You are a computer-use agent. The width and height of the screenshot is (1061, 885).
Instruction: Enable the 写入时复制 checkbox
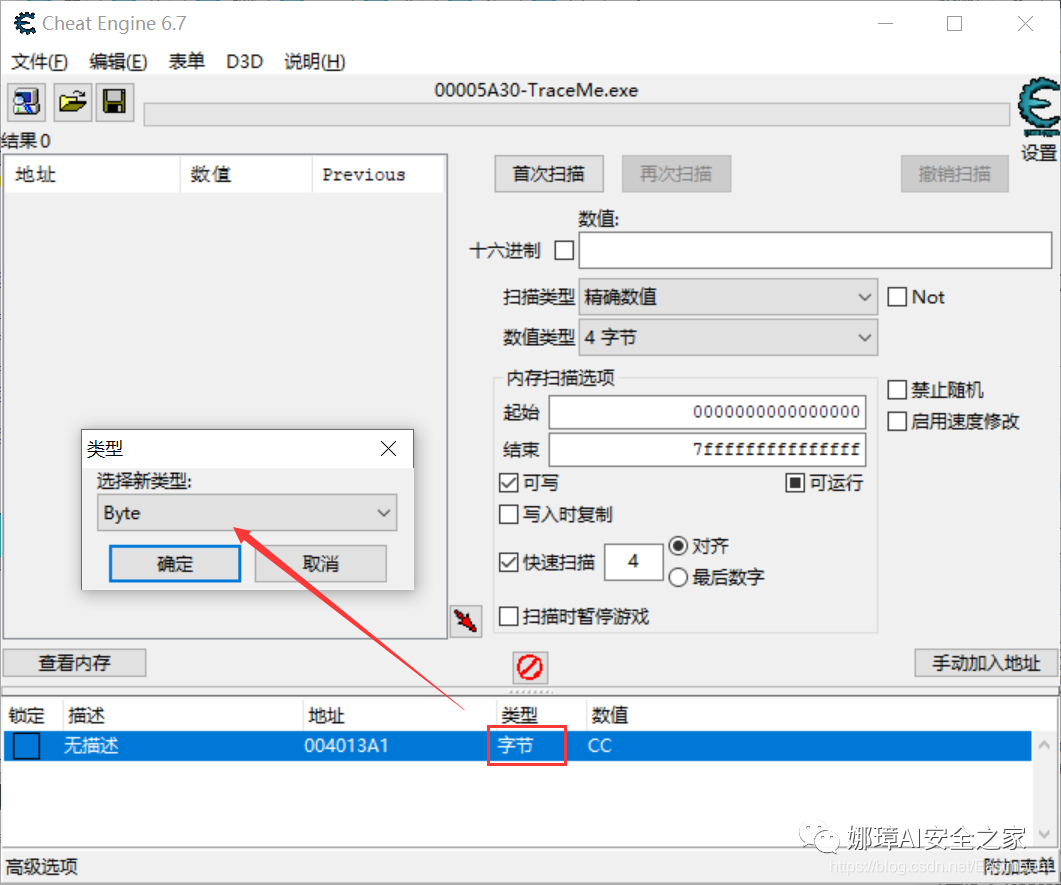(x=508, y=515)
